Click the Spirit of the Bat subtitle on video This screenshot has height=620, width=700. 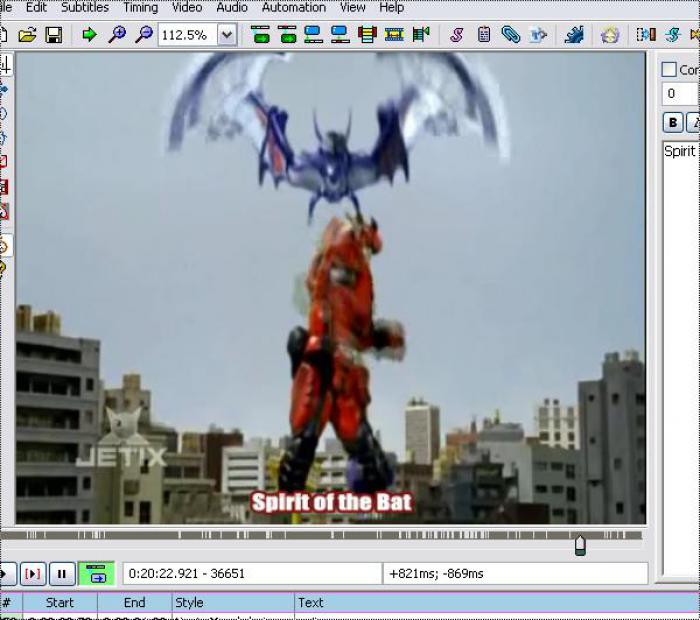coord(331,502)
